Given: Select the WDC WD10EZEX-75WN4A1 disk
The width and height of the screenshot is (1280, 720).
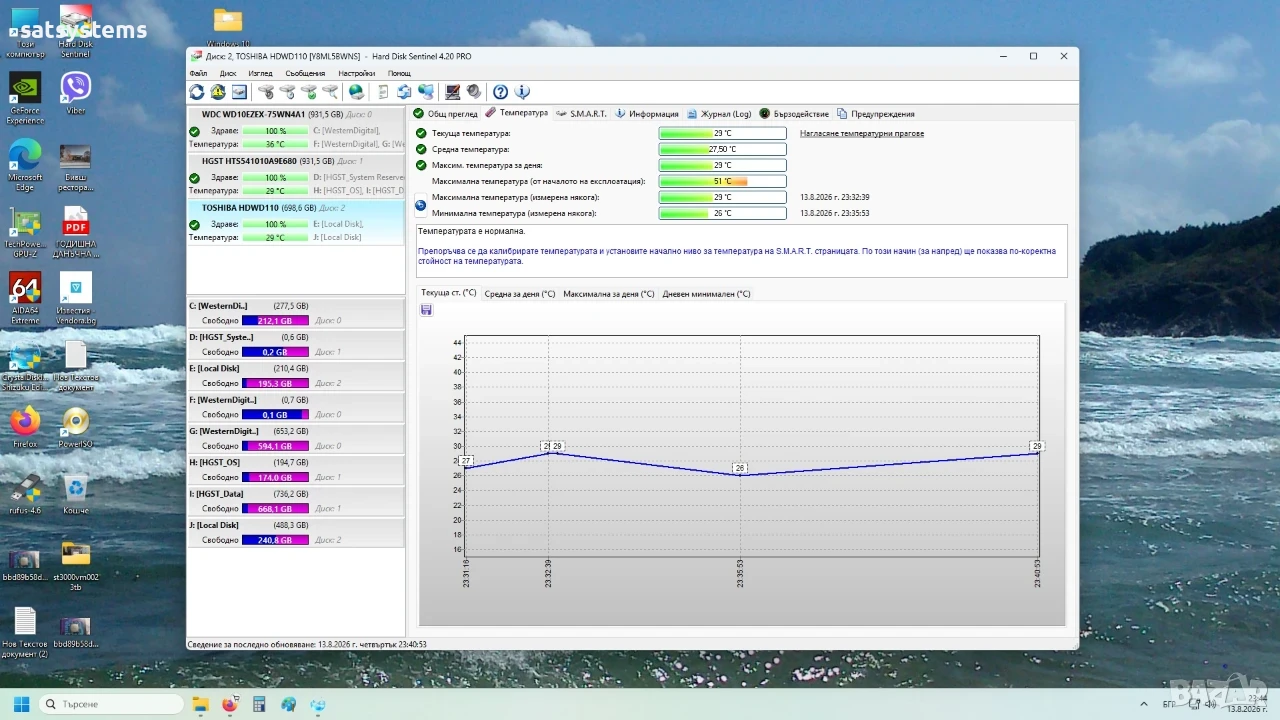Looking at the screenshot, I should [296, 129].
